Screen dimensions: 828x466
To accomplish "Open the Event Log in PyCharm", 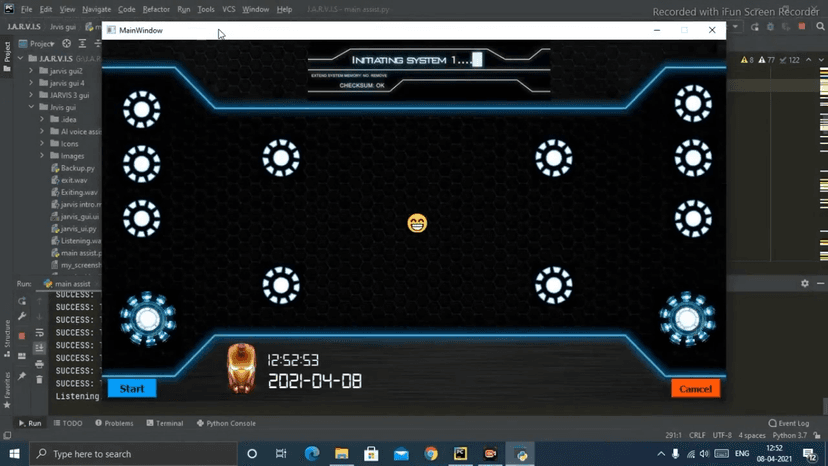I will (x=789, y=423).
